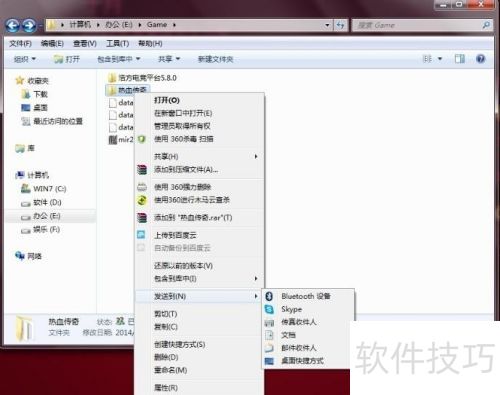Click the mir2 application icon
This screenshot has height=395, width=500.
pyautogui.click(x=113, y=140)
